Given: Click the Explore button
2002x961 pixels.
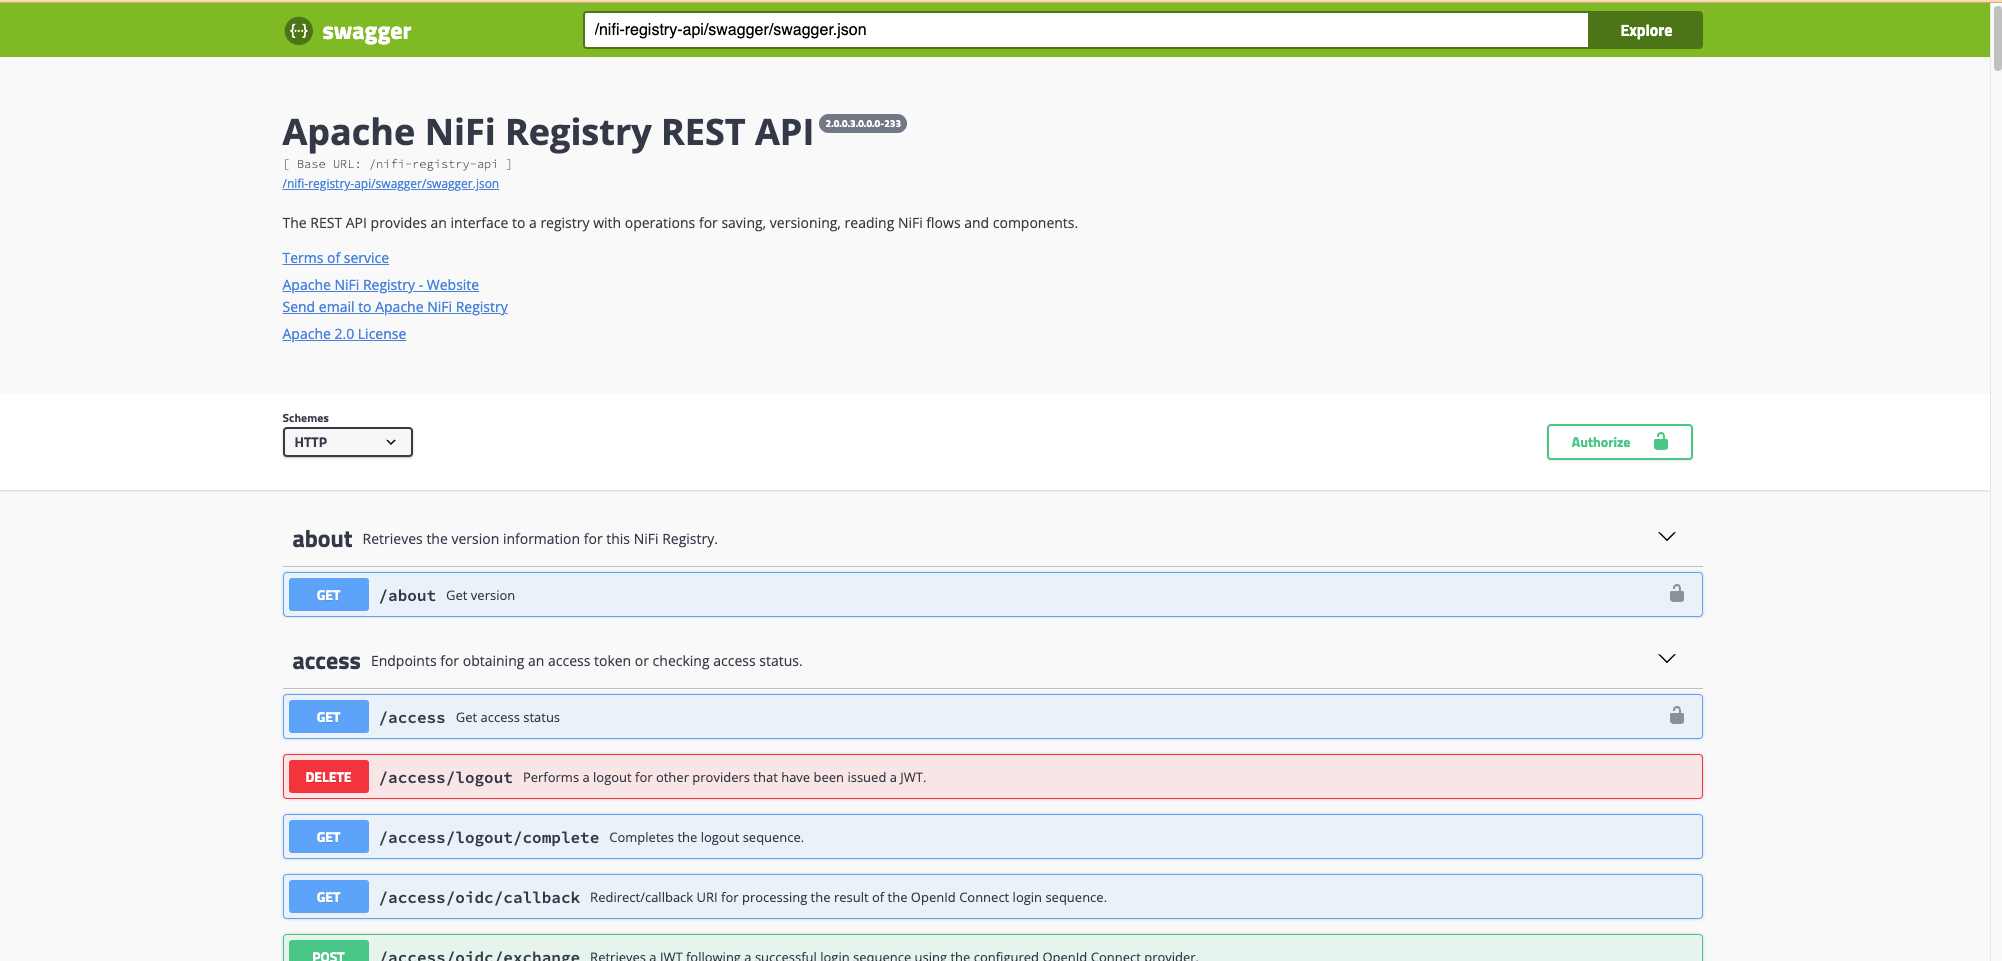Looking at the screenshot, I should click(1645, 30).
